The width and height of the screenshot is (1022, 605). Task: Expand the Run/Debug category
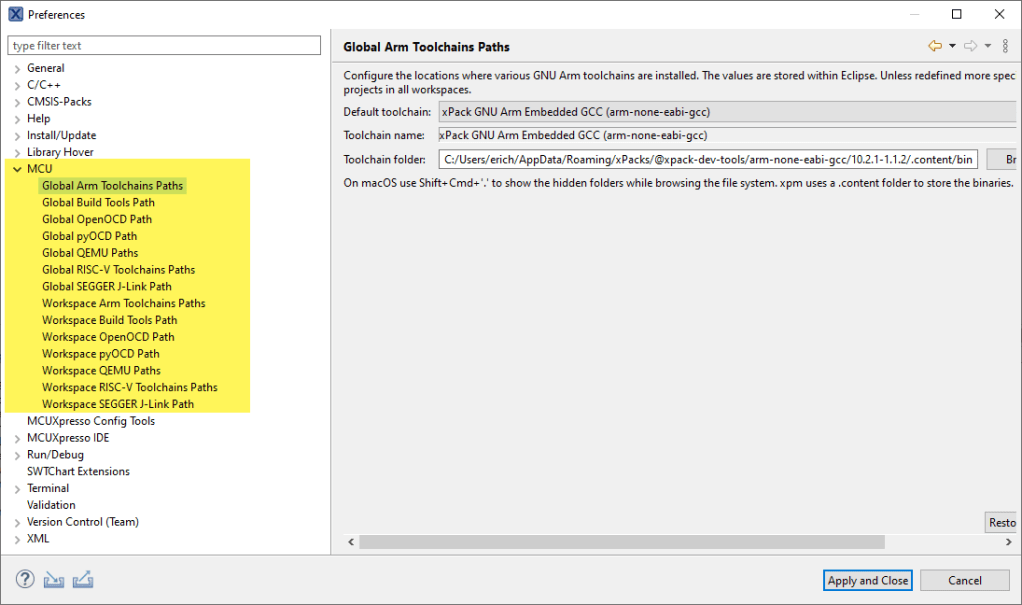pos(17,455)
